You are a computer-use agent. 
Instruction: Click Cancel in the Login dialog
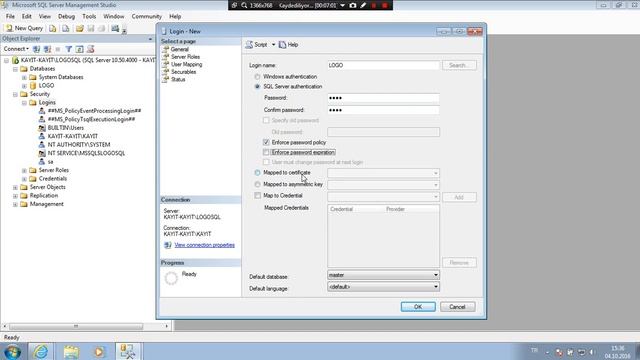point(458,307)
